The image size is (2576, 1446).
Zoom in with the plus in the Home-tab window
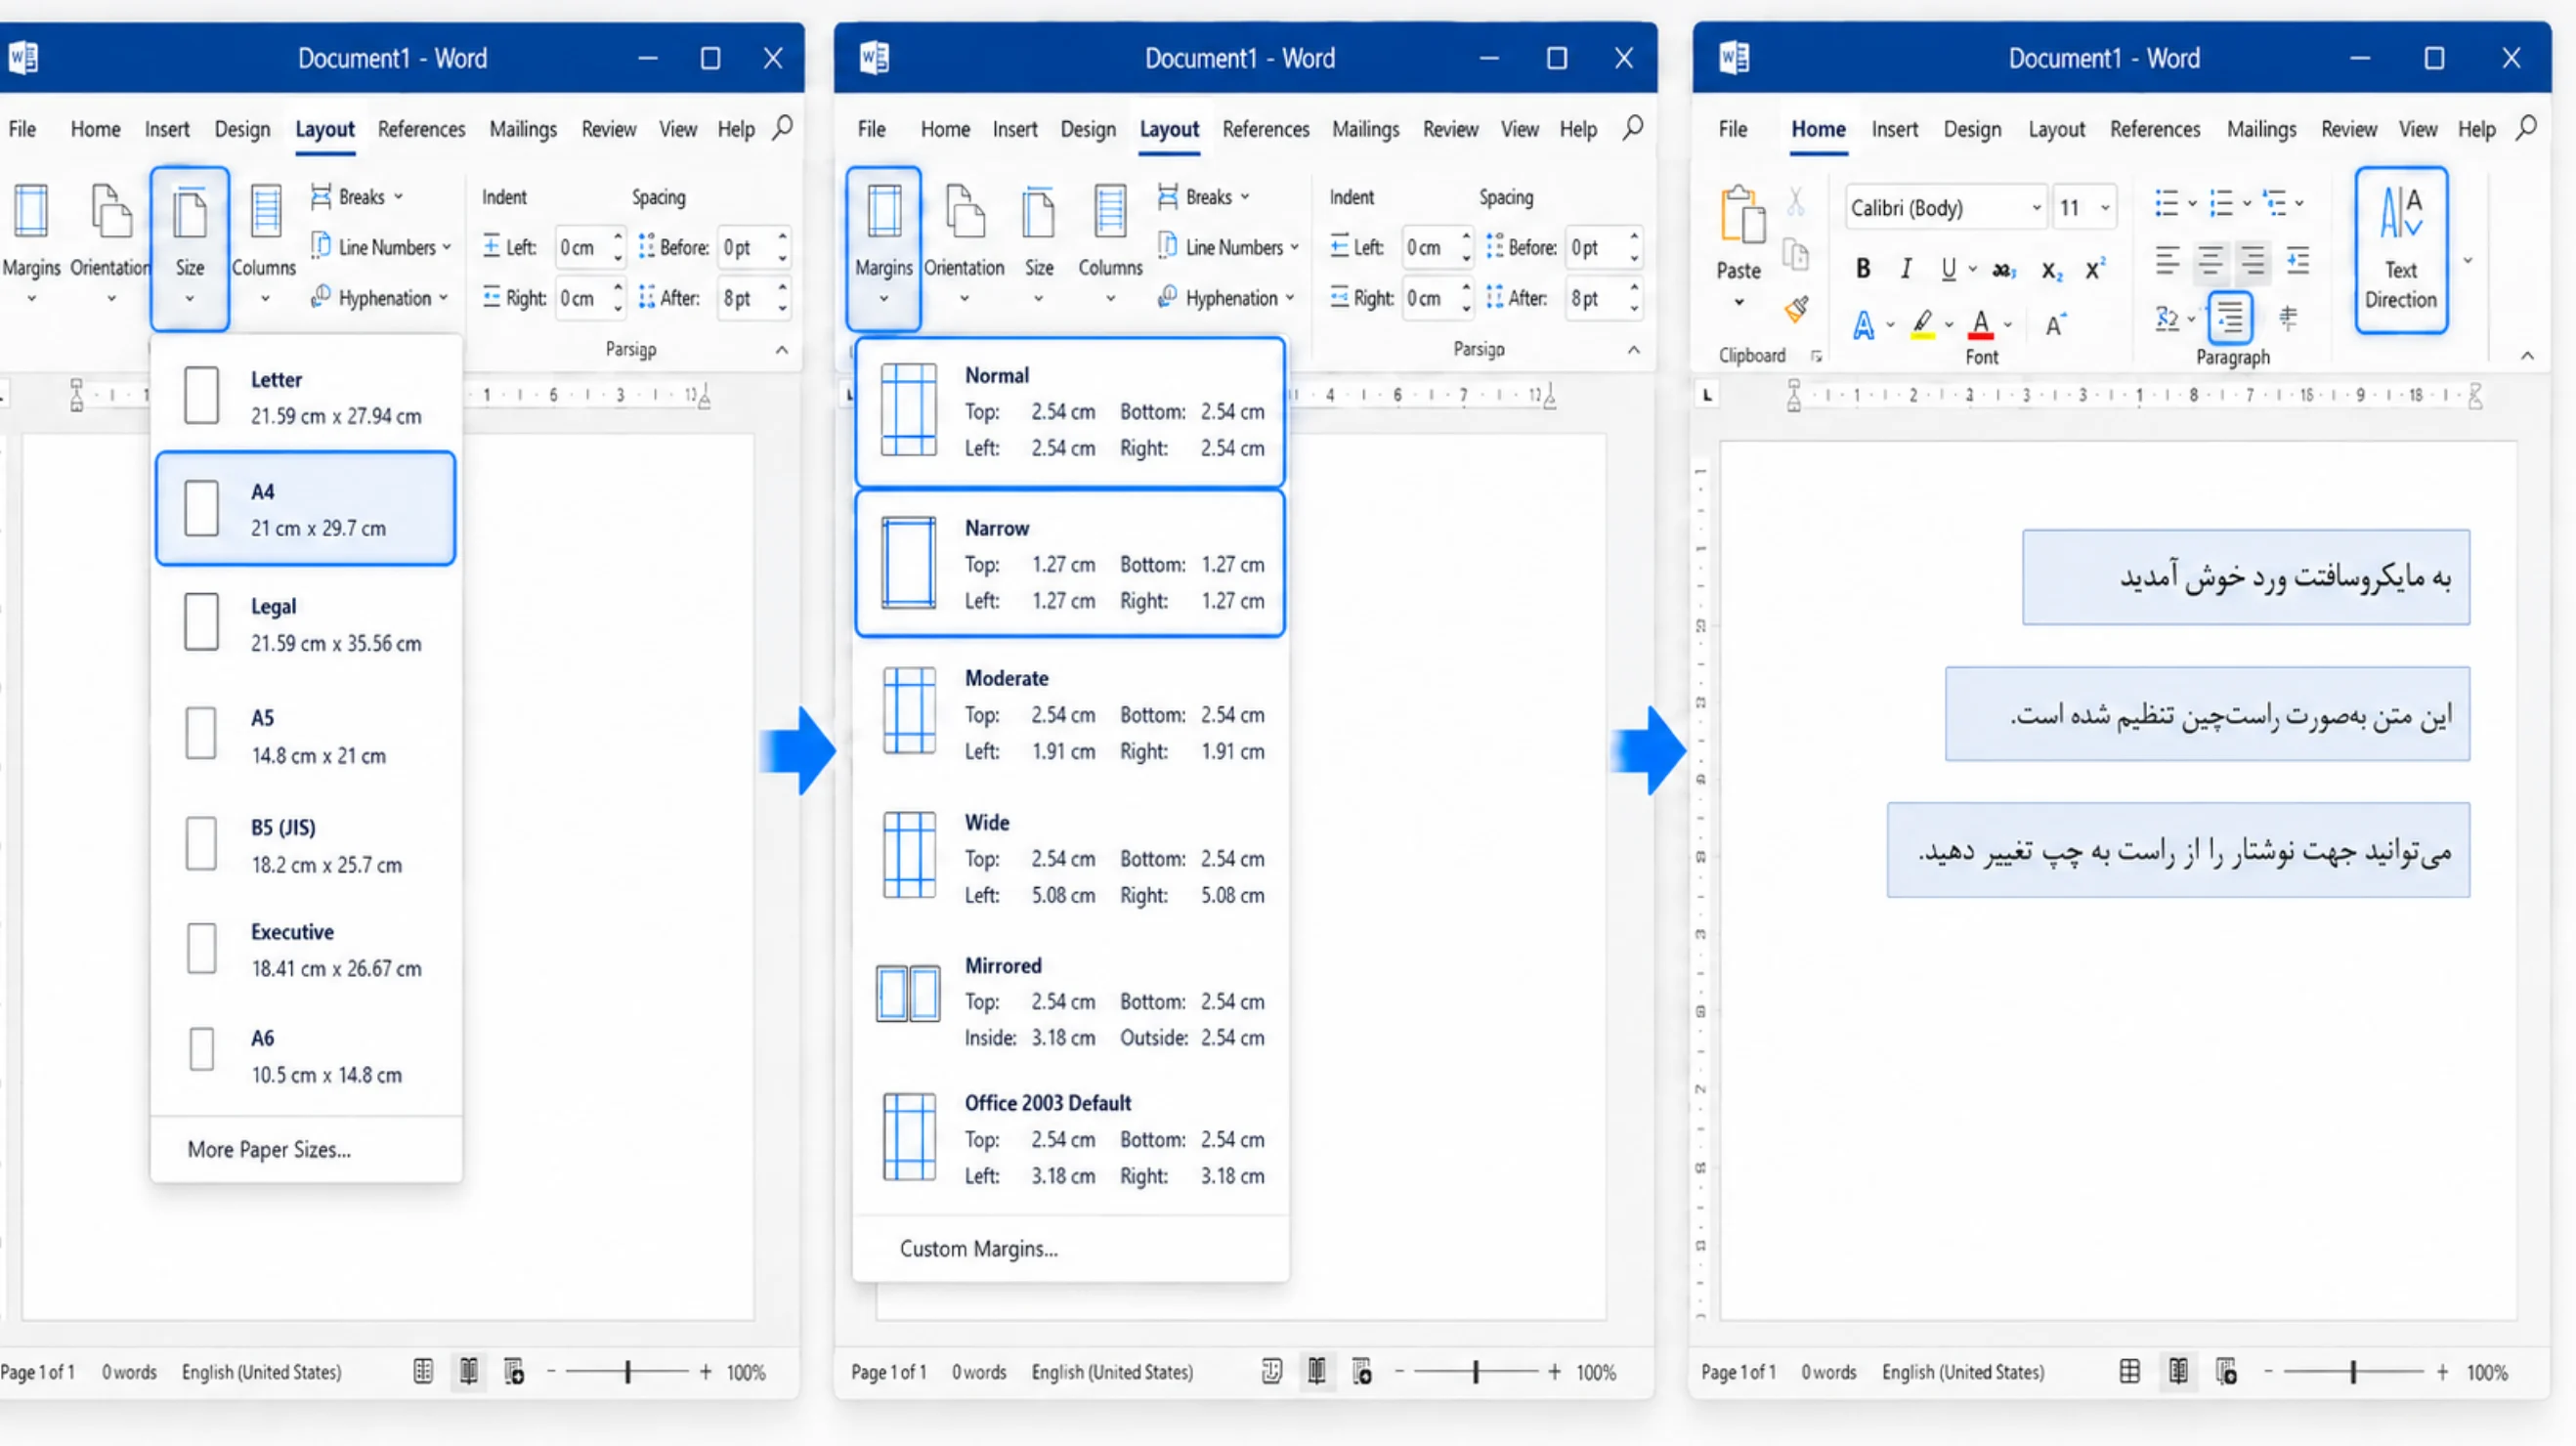click(2442, 1372)
